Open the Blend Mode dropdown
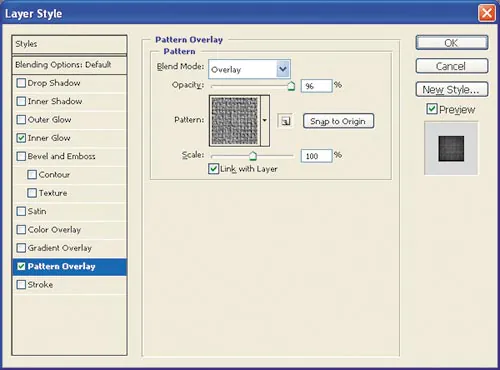 [x=283, y=69]
